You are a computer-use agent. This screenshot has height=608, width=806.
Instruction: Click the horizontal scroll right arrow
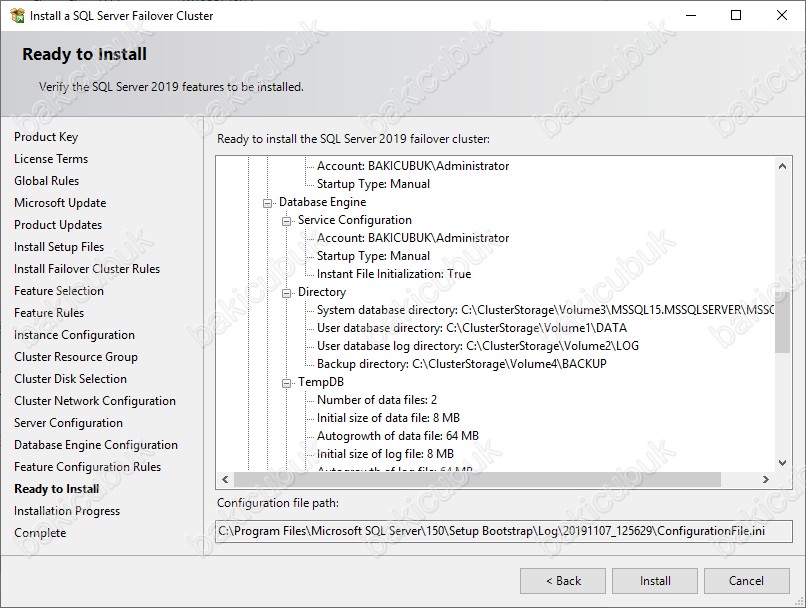pos(766,480)
